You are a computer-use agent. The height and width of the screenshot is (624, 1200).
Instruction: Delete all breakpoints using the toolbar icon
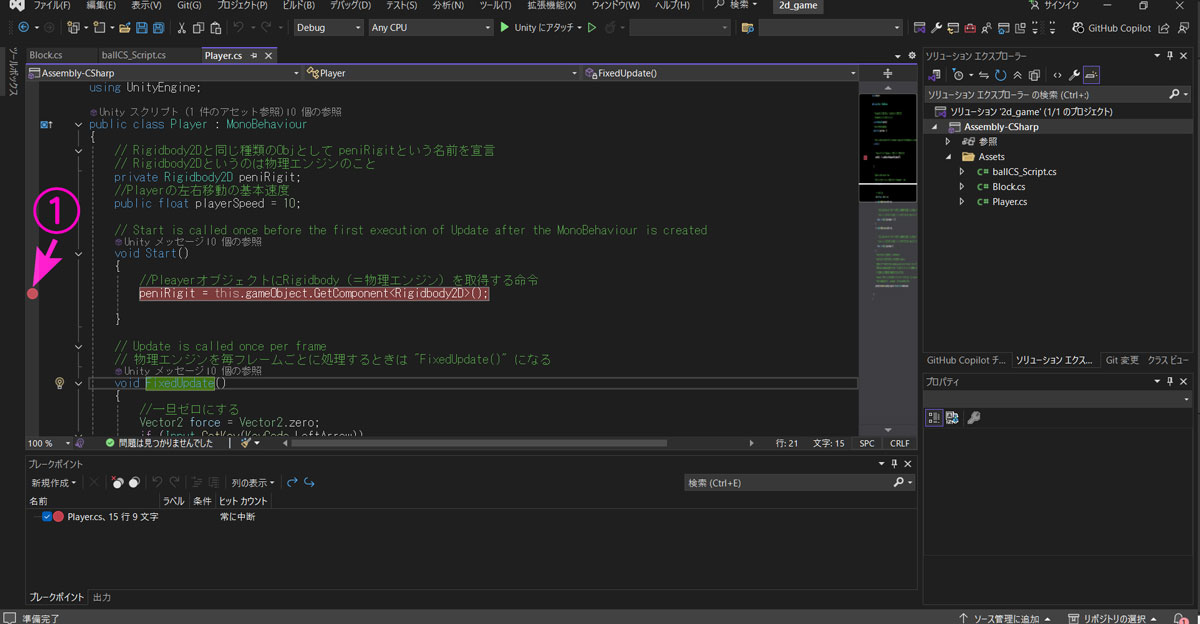(117, 483)
